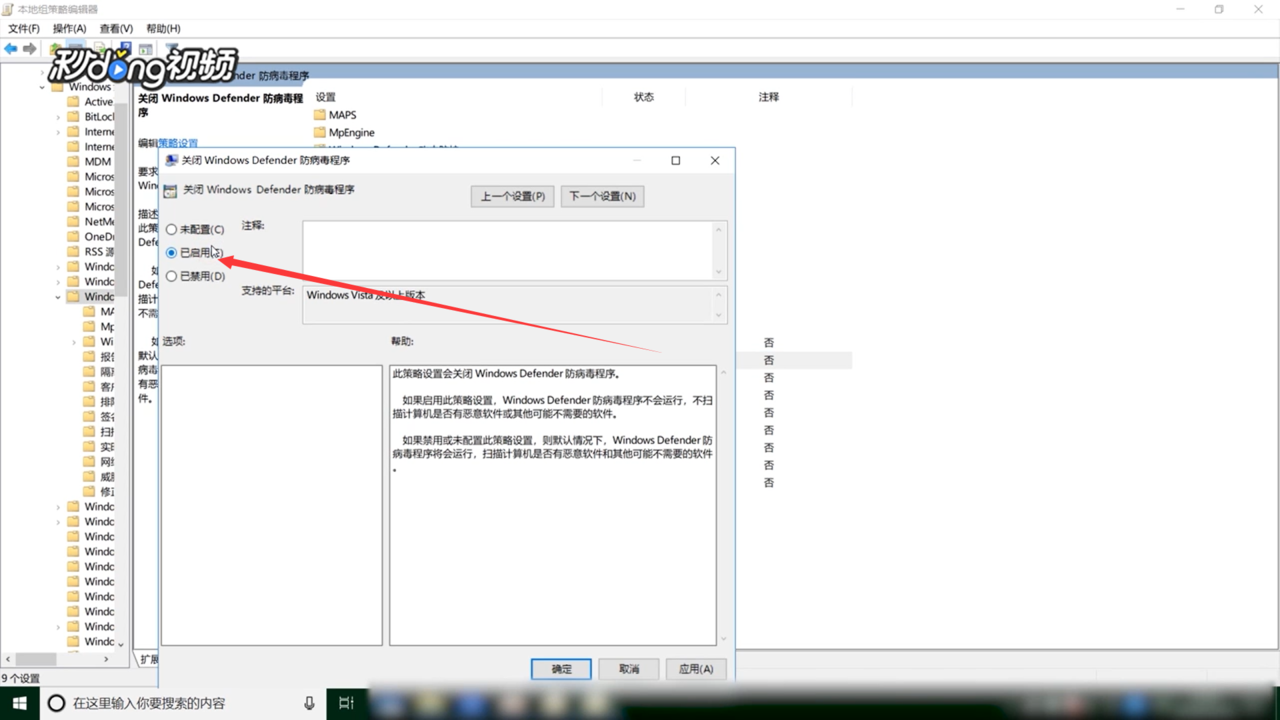Select the Disabled radio option
The image size is (1280, 720).
171,276
